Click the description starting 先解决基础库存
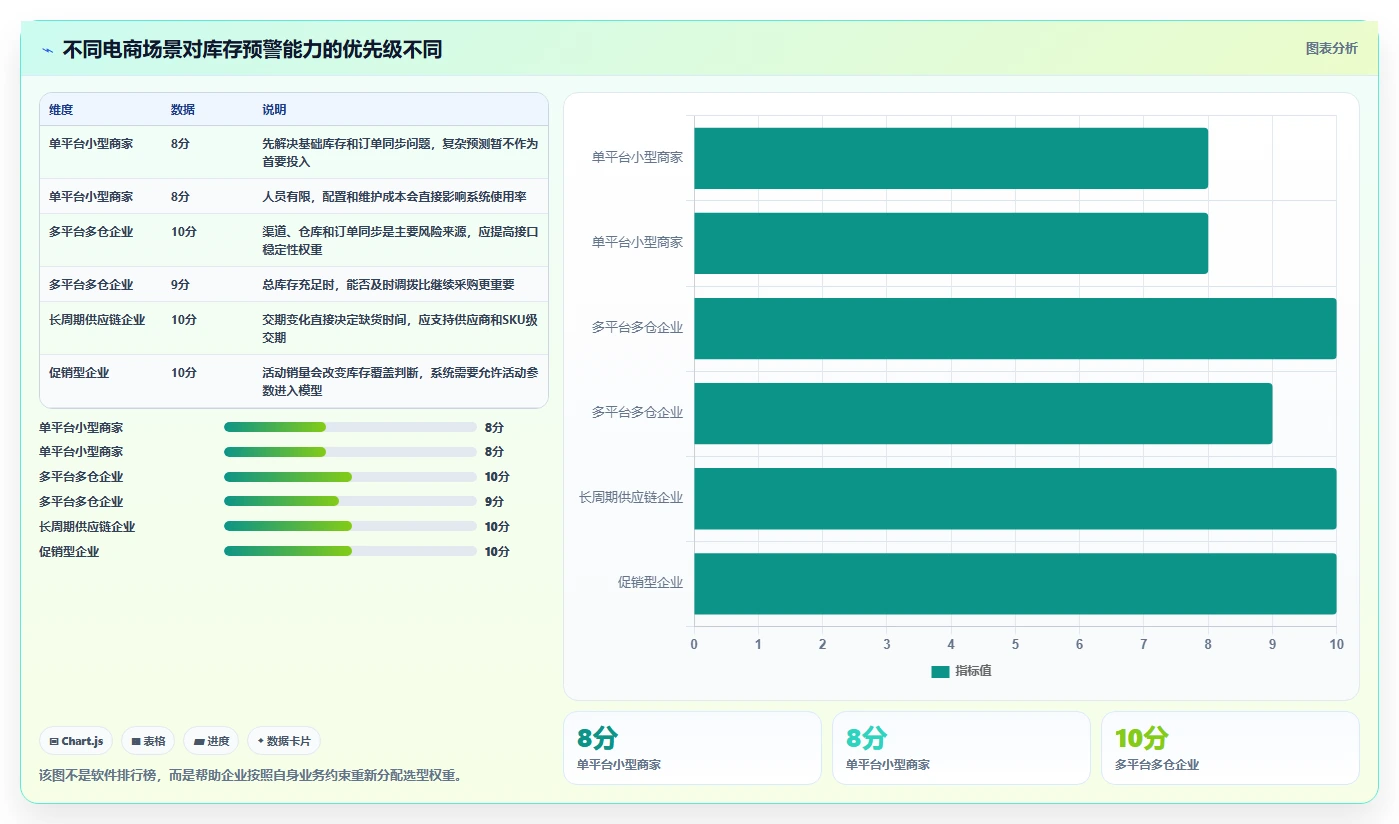This screenshot has width=1399, height=824. click(400, 152)
